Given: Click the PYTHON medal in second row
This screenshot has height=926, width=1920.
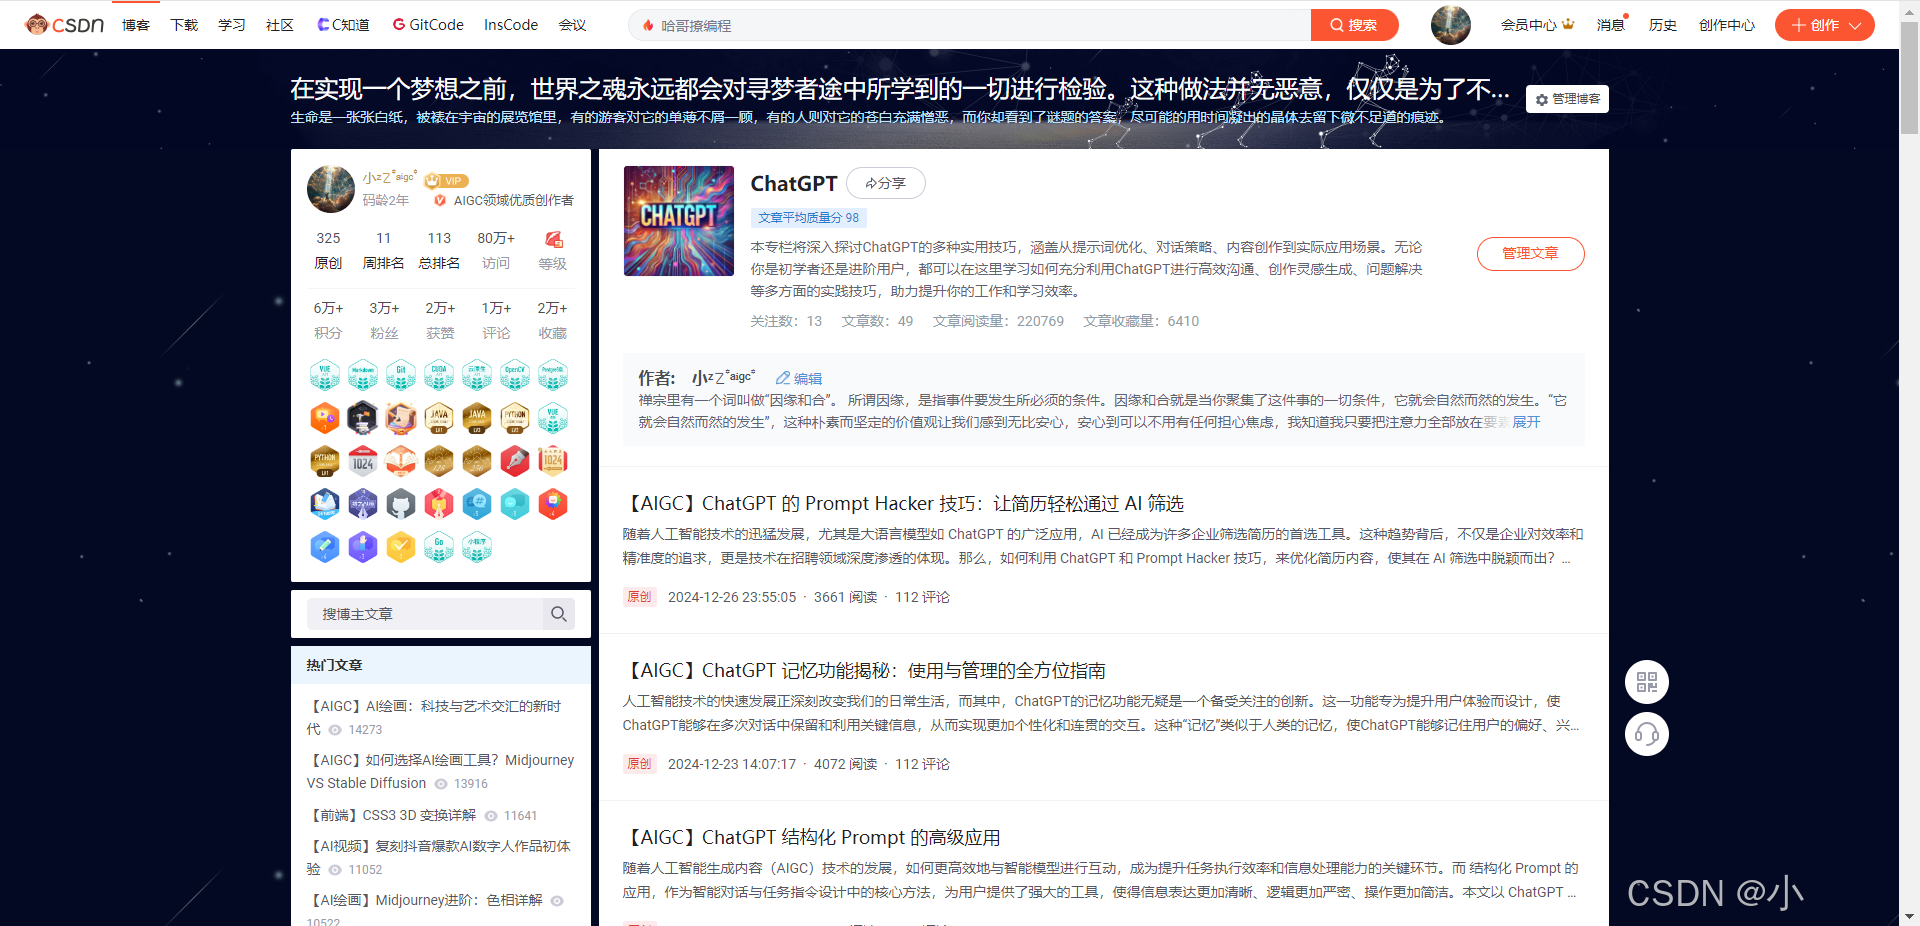Looking at the screenshot, I should [x=515, y=418].
